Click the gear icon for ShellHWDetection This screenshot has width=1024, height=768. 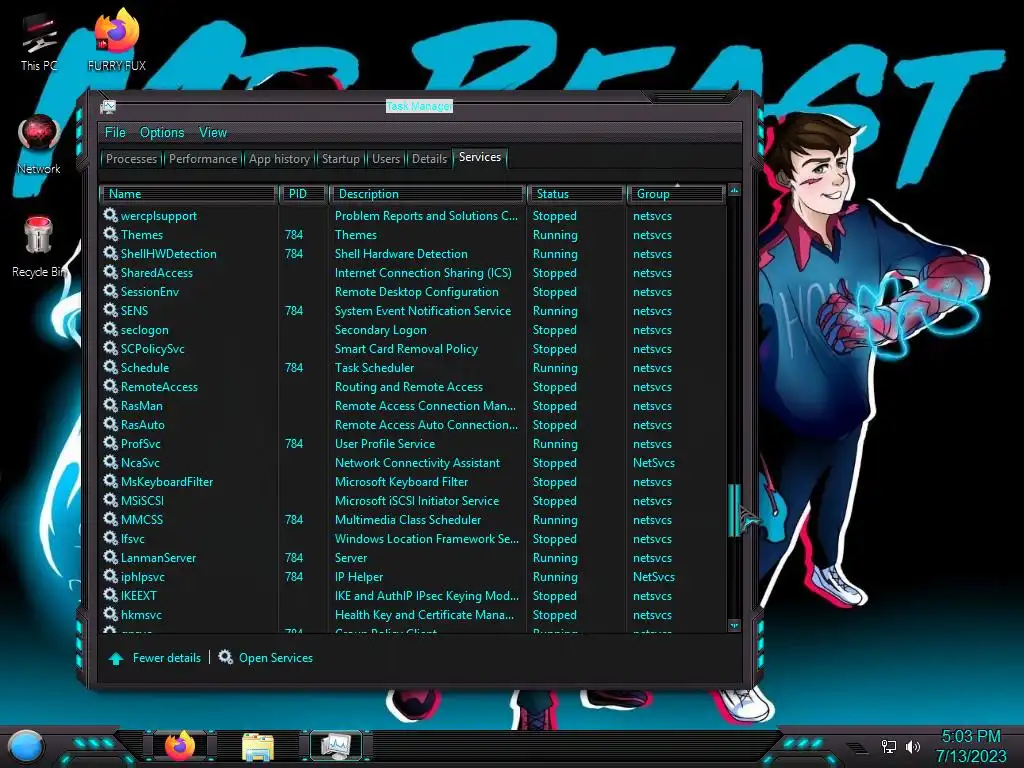pyautogui.click(x=110, y=253)
